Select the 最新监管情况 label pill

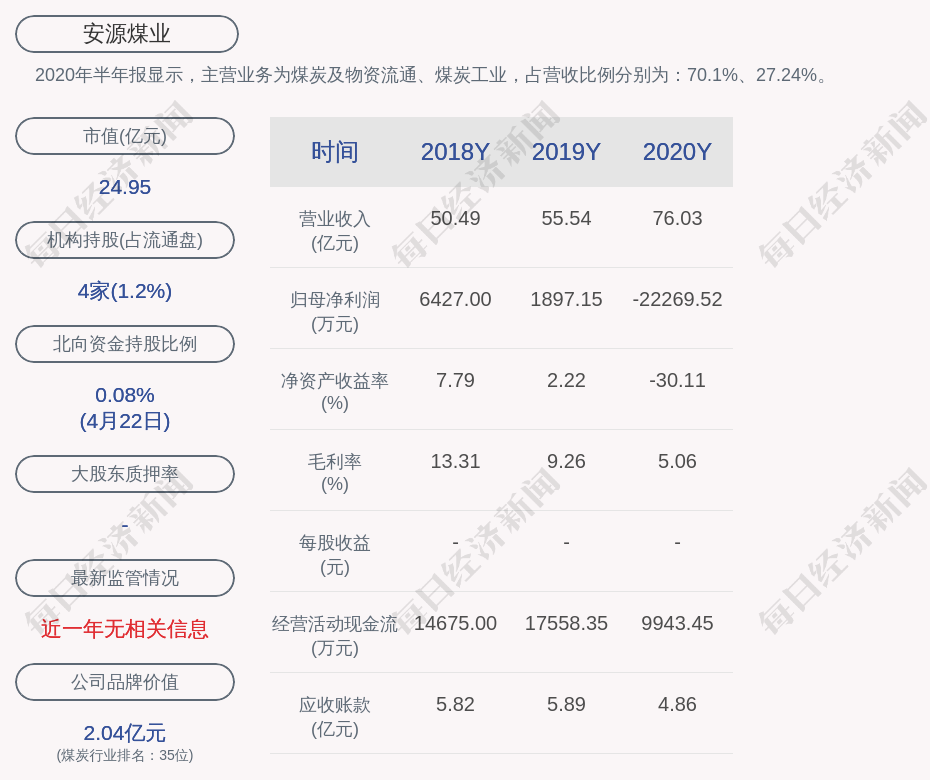(x=125, y=578)
